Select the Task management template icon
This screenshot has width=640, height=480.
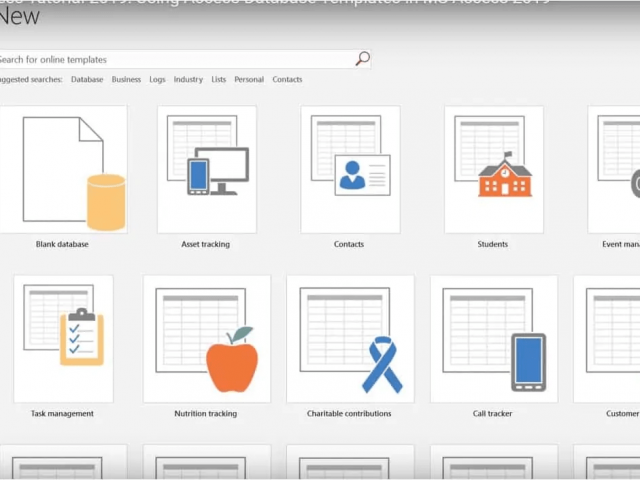pos(63,339)
